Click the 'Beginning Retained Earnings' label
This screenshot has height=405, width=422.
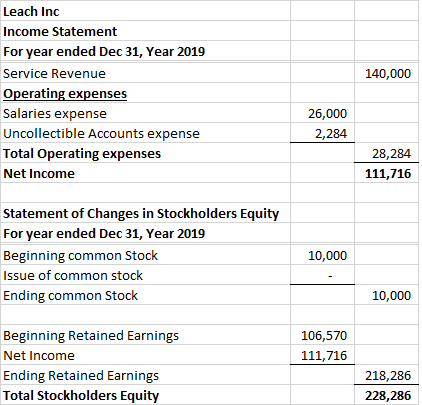coord(91,336)
